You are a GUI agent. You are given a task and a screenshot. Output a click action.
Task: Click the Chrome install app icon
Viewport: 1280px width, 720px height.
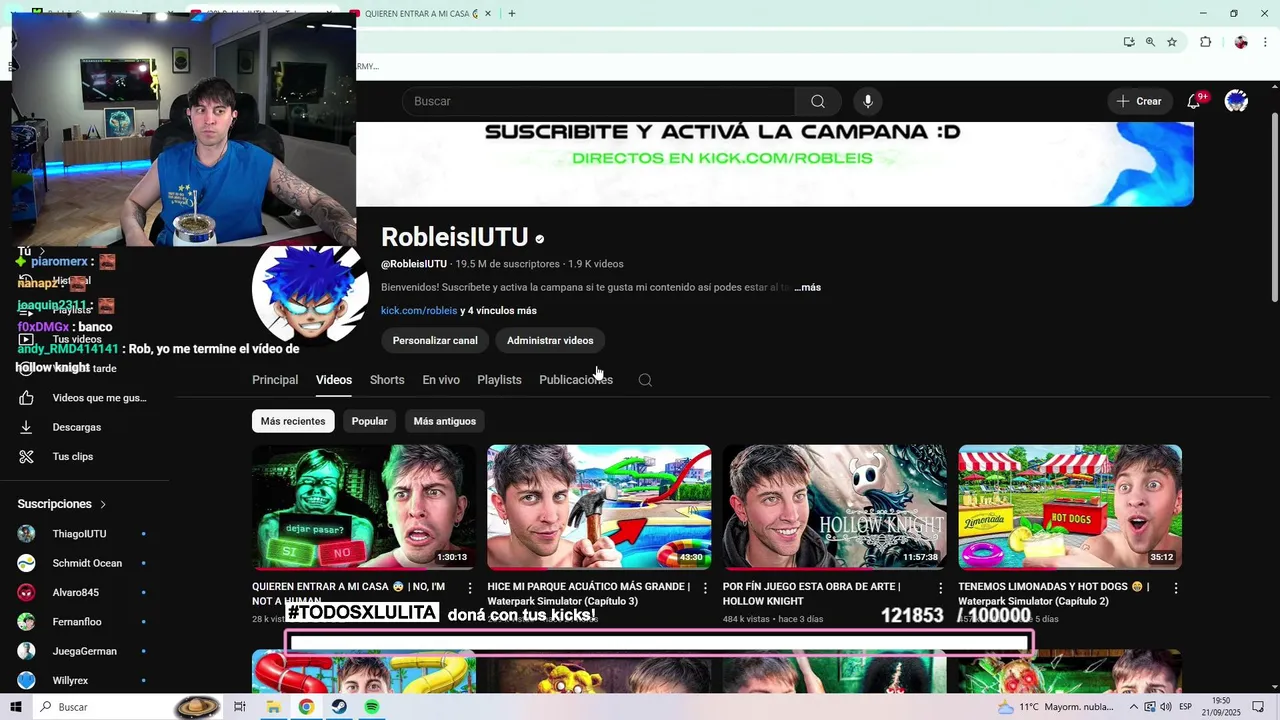pyautogui.click(x=1129, y=42)
